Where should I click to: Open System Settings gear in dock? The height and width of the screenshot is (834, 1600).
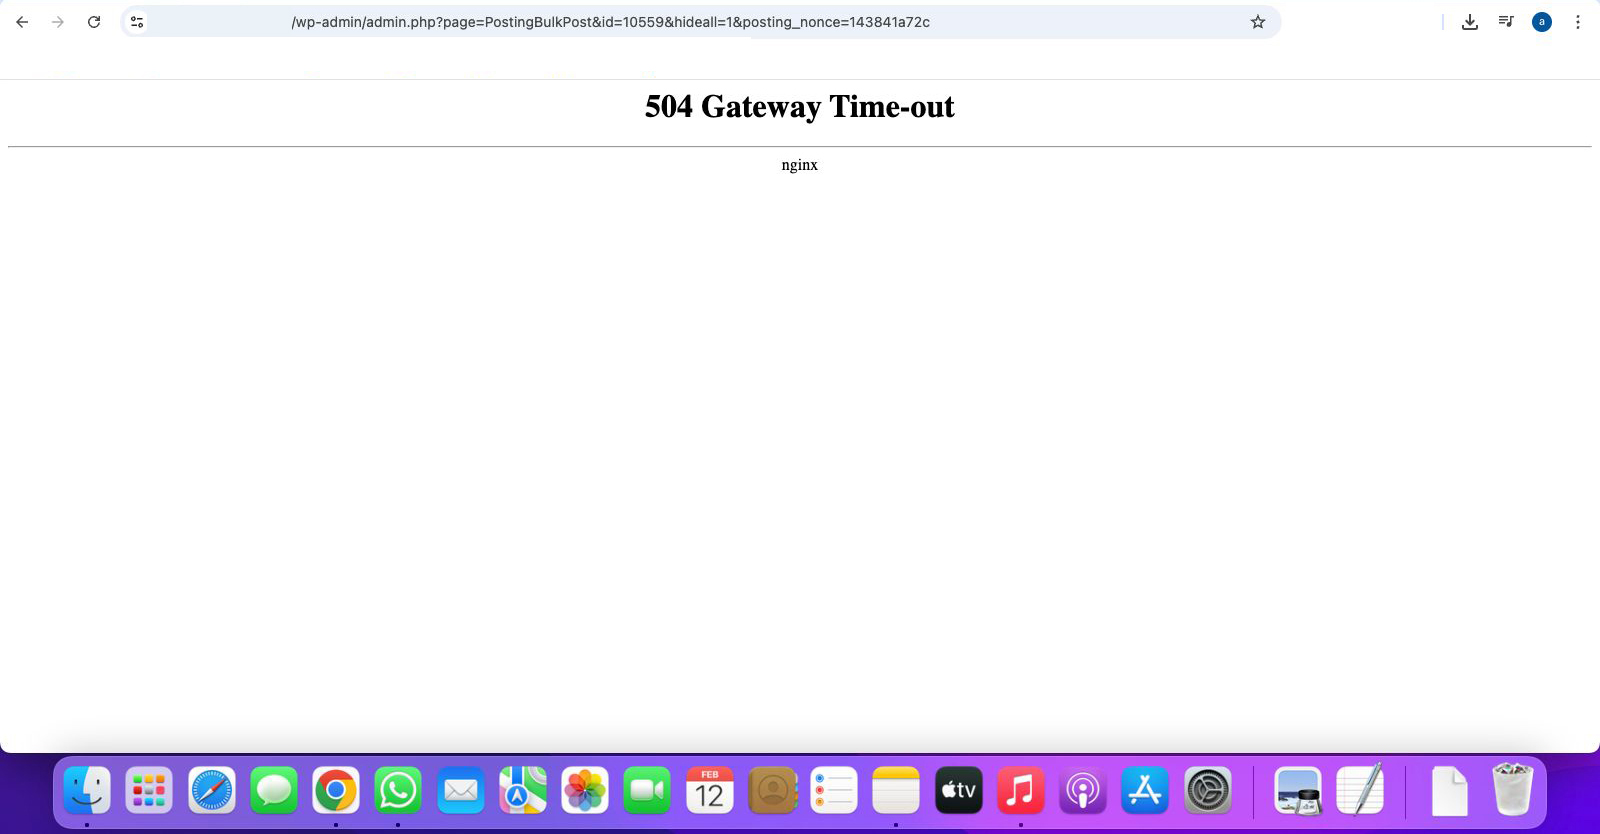(1207, 791)
